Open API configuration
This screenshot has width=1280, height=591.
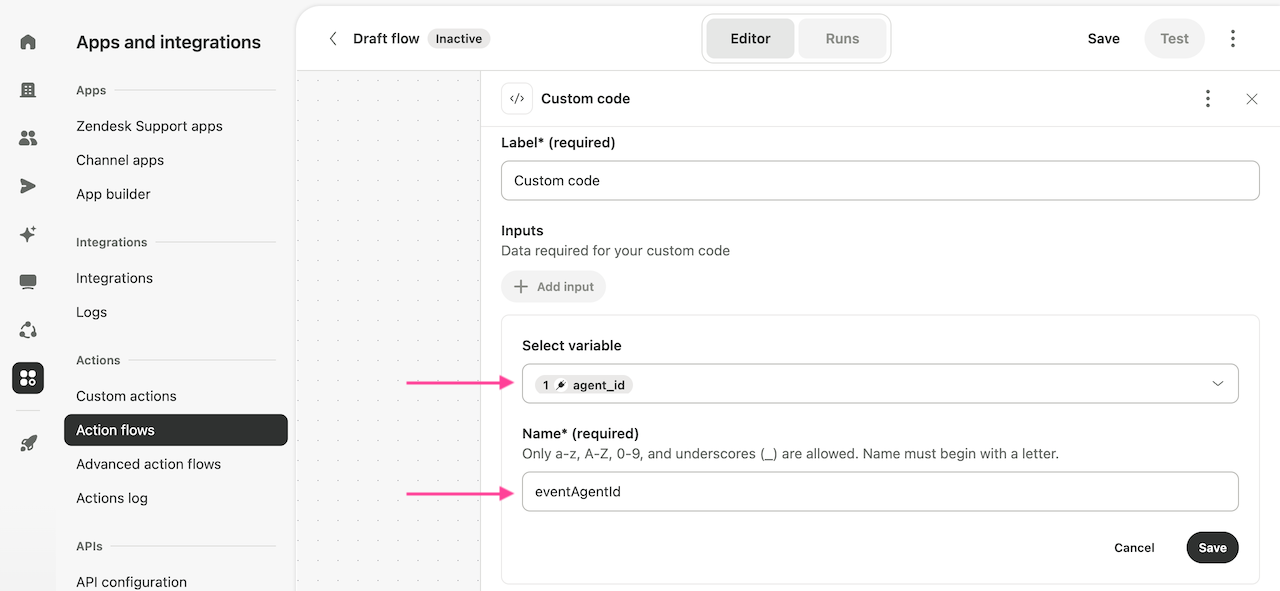pos(131,582)
